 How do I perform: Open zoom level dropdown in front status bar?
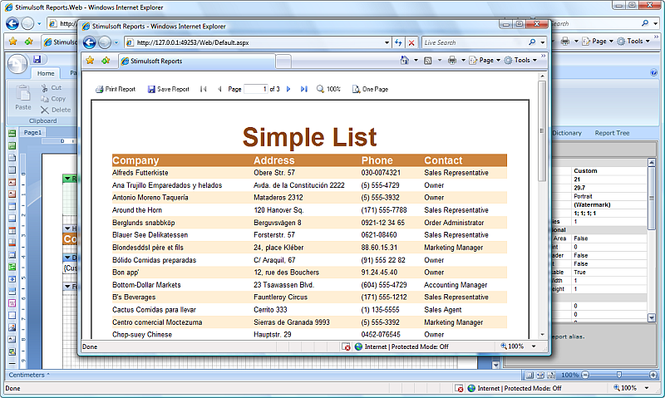point(534,347)
